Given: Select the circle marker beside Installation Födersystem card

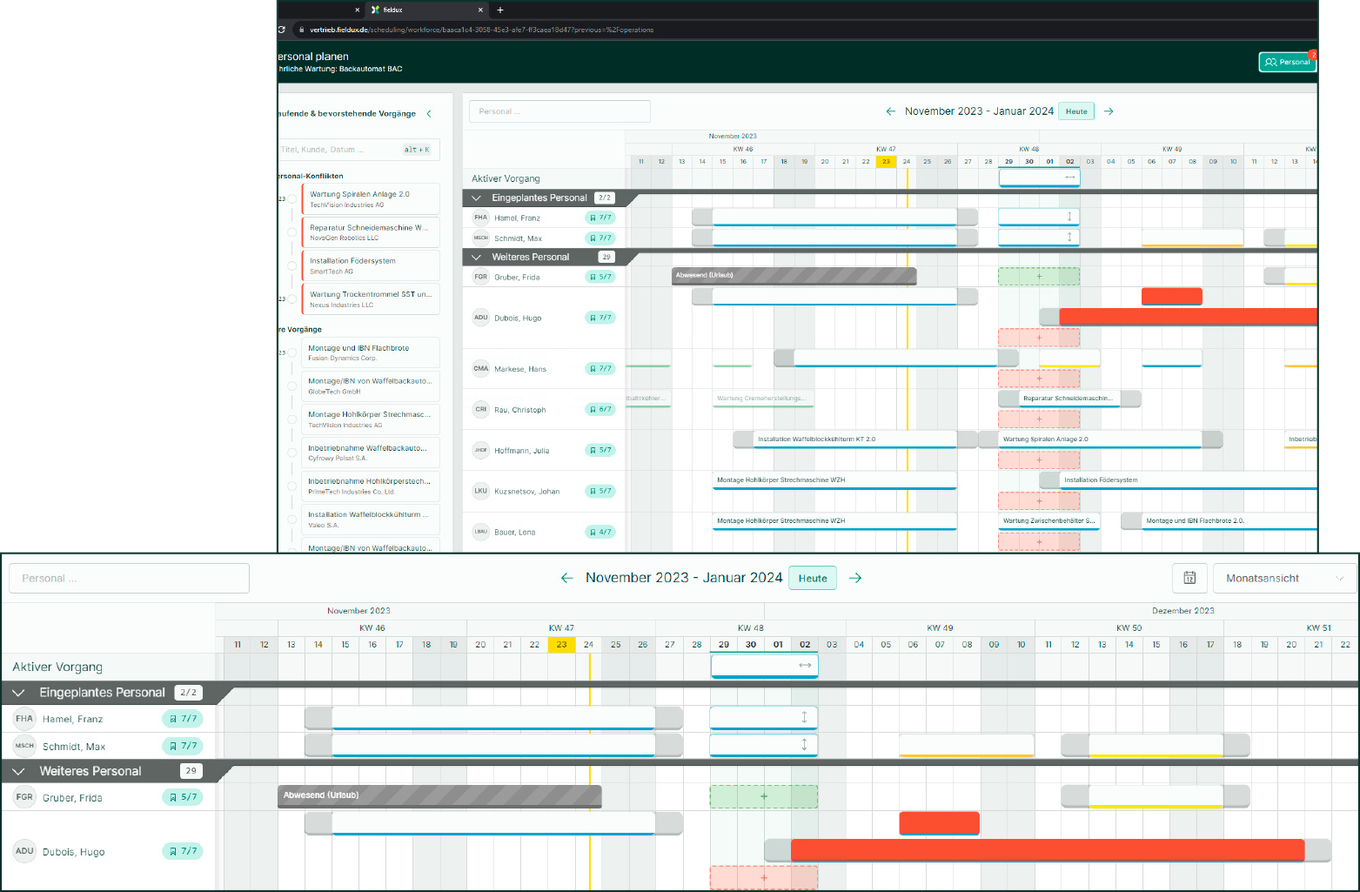Looking at the screenshot, I should pyautogui.click(x=292, y=266).
